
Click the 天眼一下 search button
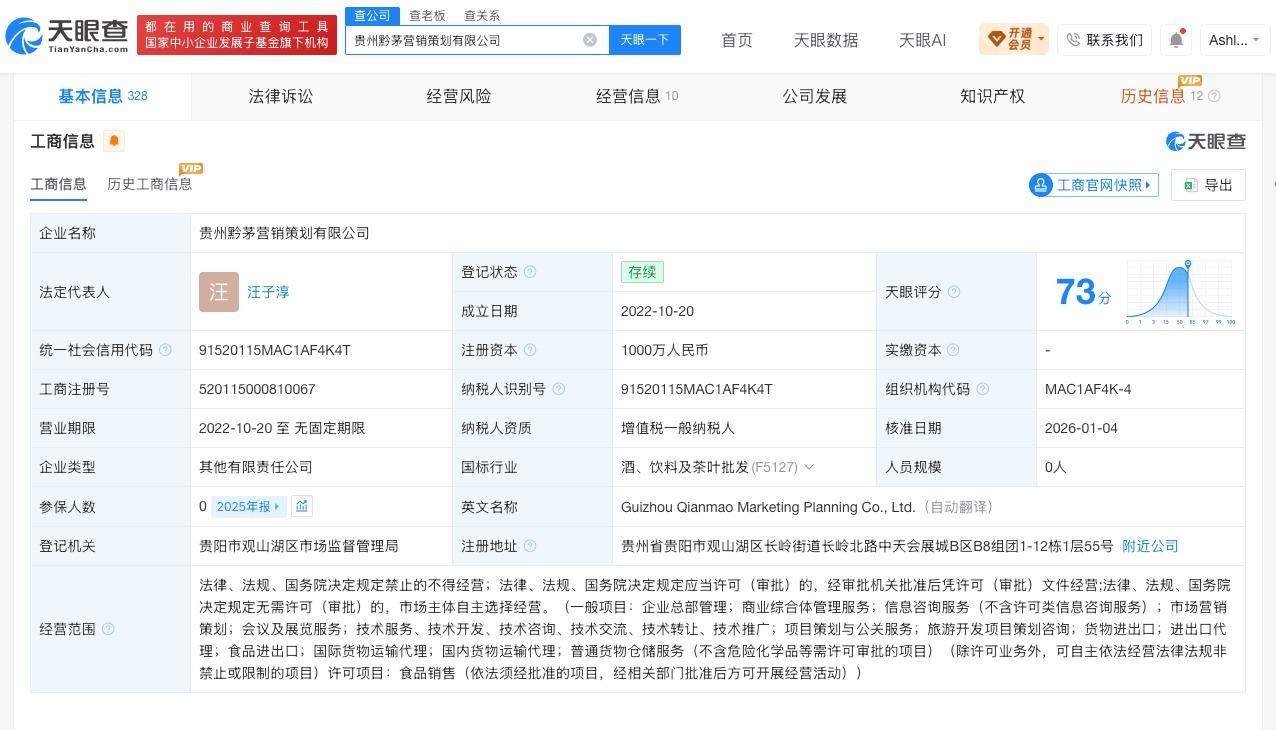coord(644,40)
